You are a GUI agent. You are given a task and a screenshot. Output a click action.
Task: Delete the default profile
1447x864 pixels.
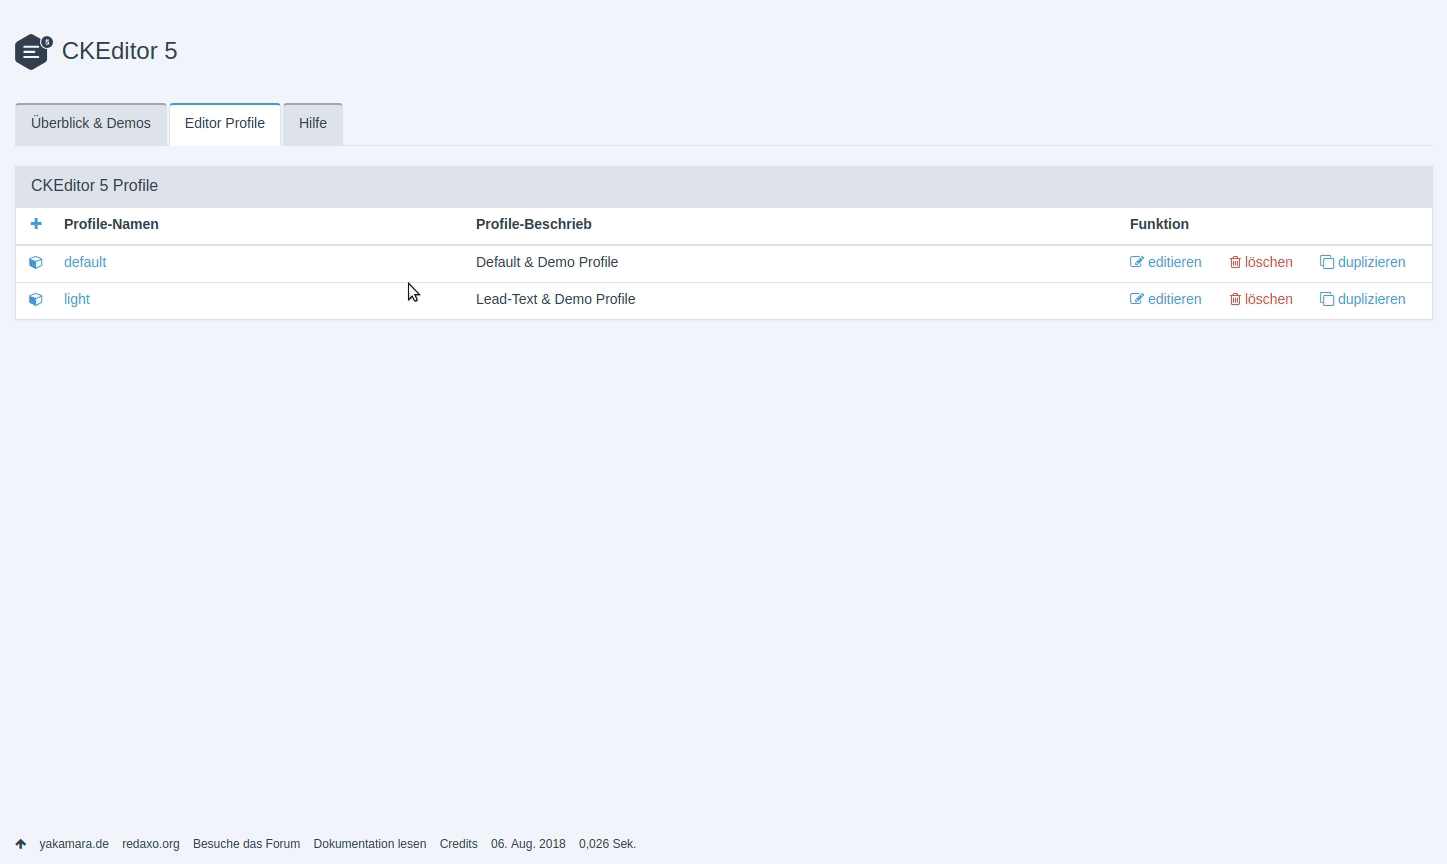tap(1261, 262)
